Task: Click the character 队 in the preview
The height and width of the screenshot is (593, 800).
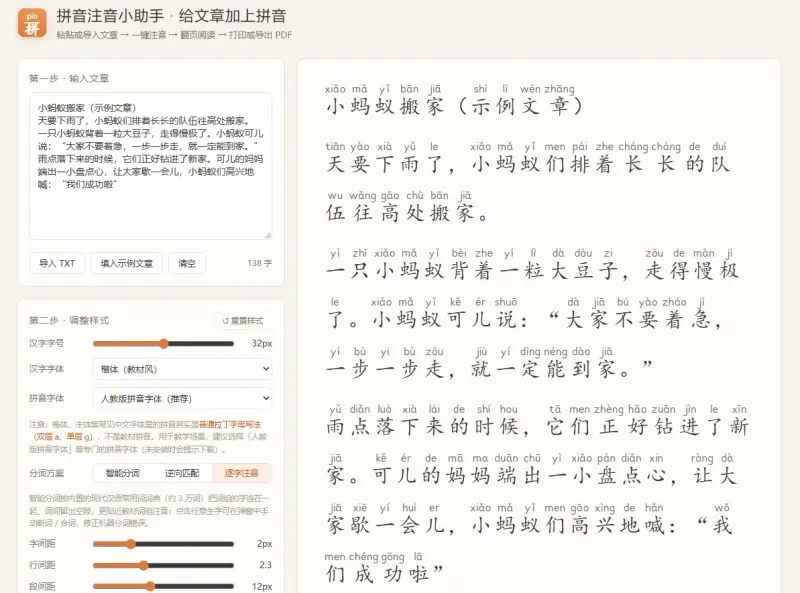Action: (x=719, y=164)
